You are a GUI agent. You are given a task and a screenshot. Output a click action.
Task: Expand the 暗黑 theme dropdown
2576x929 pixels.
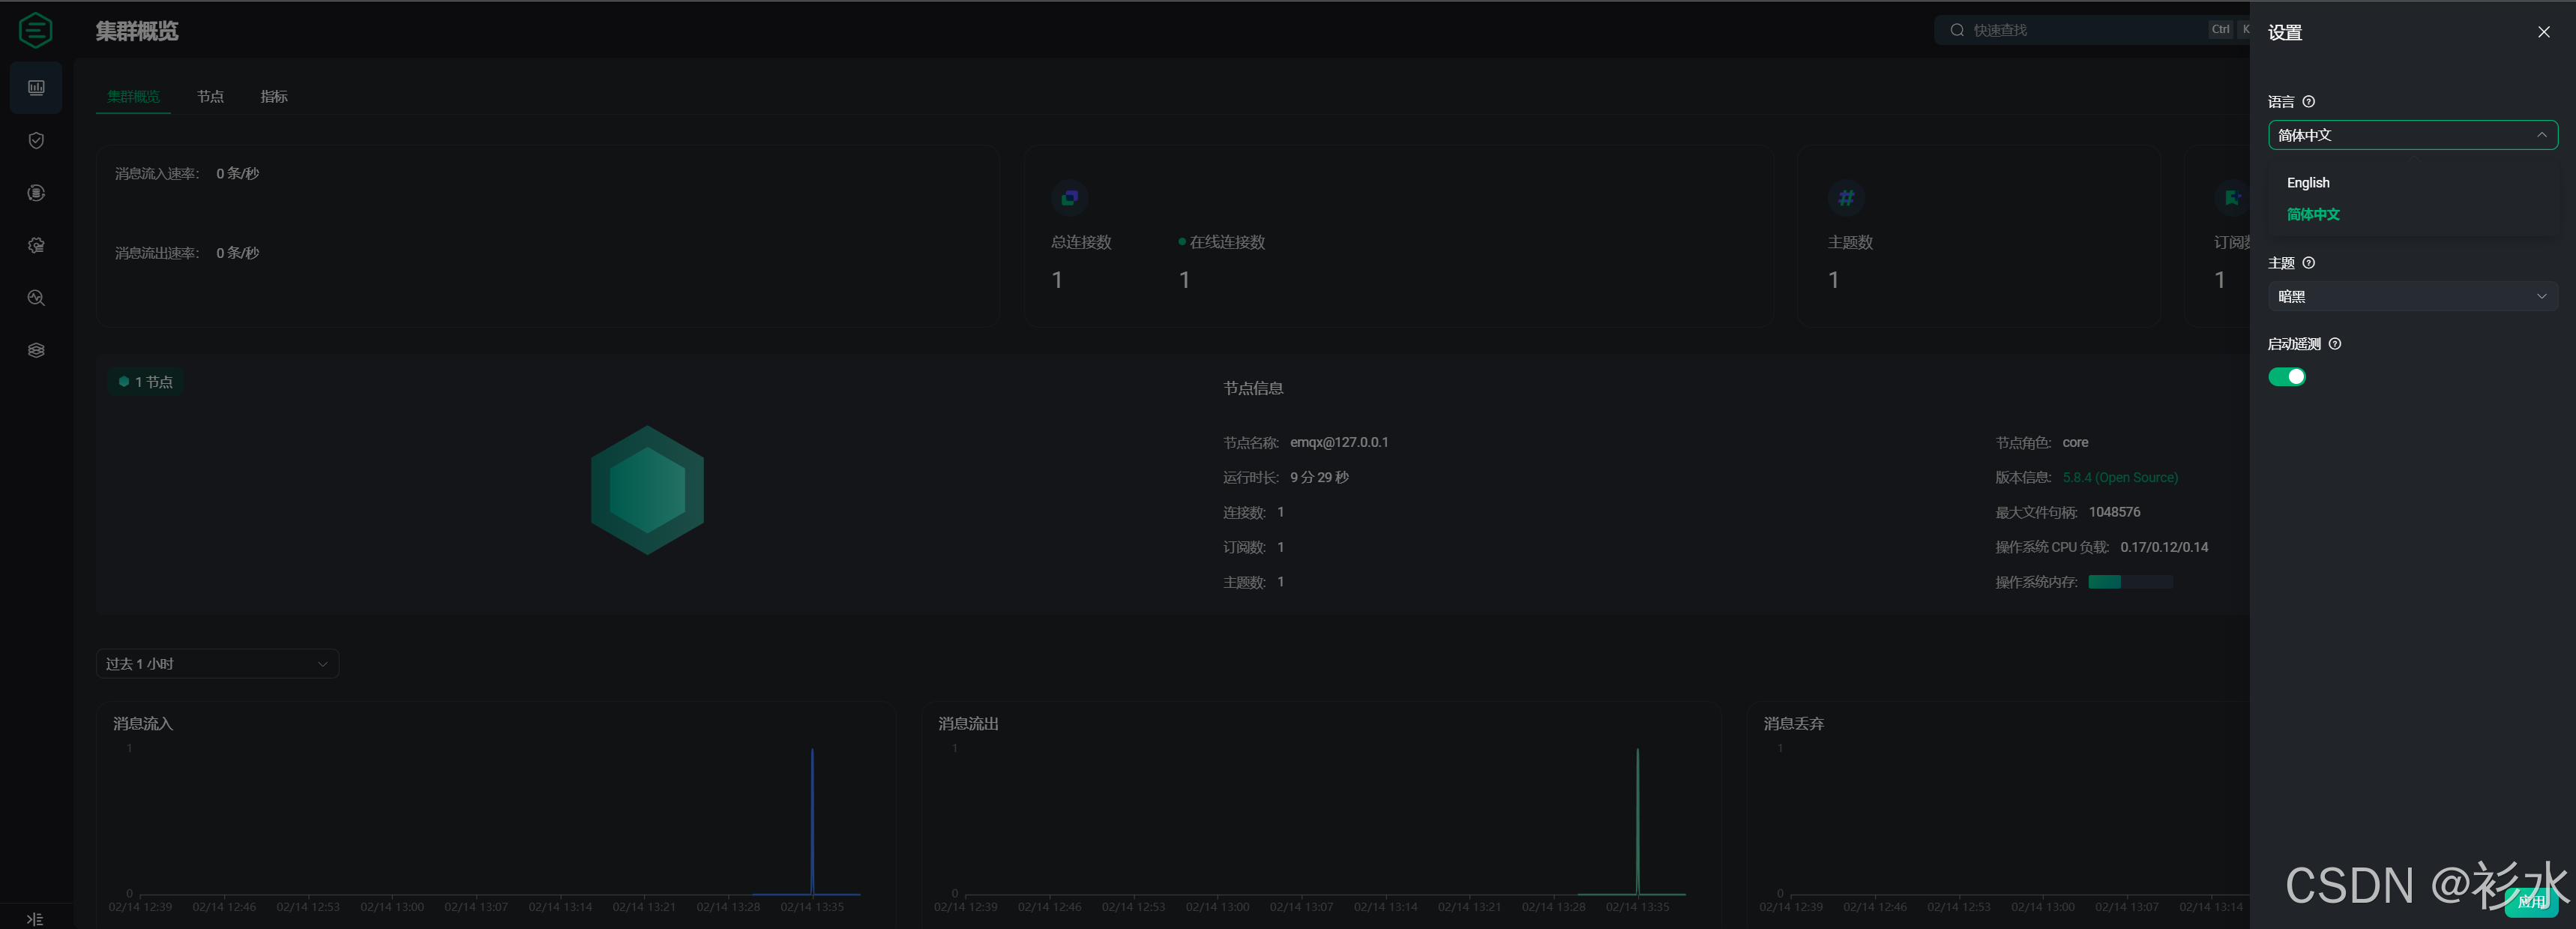pos(2411,296)
